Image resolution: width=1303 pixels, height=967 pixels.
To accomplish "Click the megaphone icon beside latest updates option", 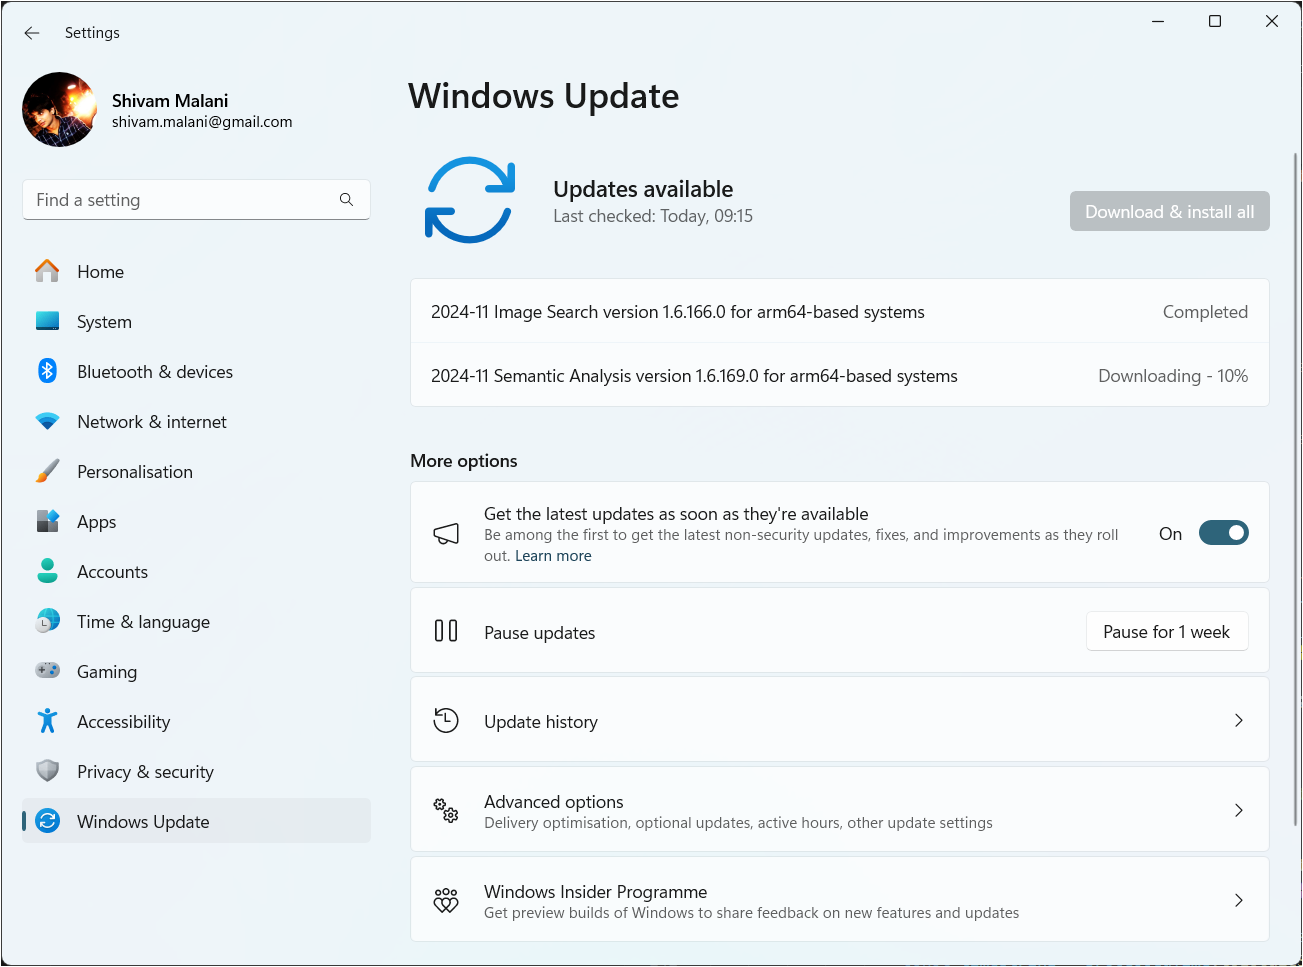I will coord(446,534).
